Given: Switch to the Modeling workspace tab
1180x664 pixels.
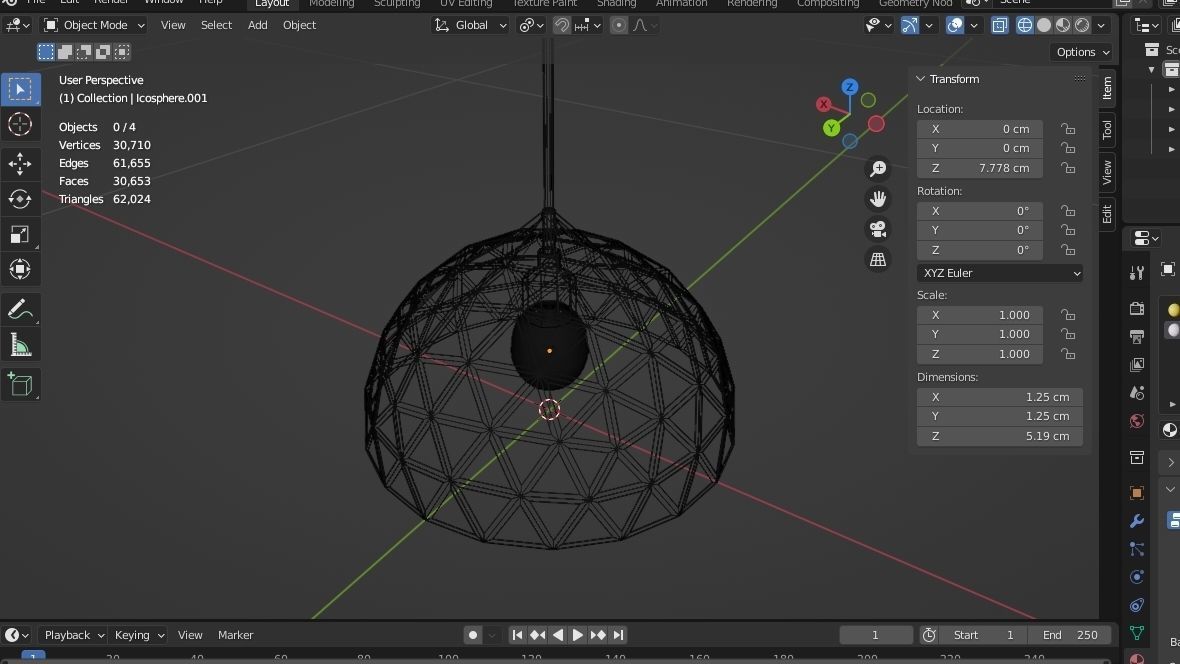Looking at the screenshot, I should point(332,4).
